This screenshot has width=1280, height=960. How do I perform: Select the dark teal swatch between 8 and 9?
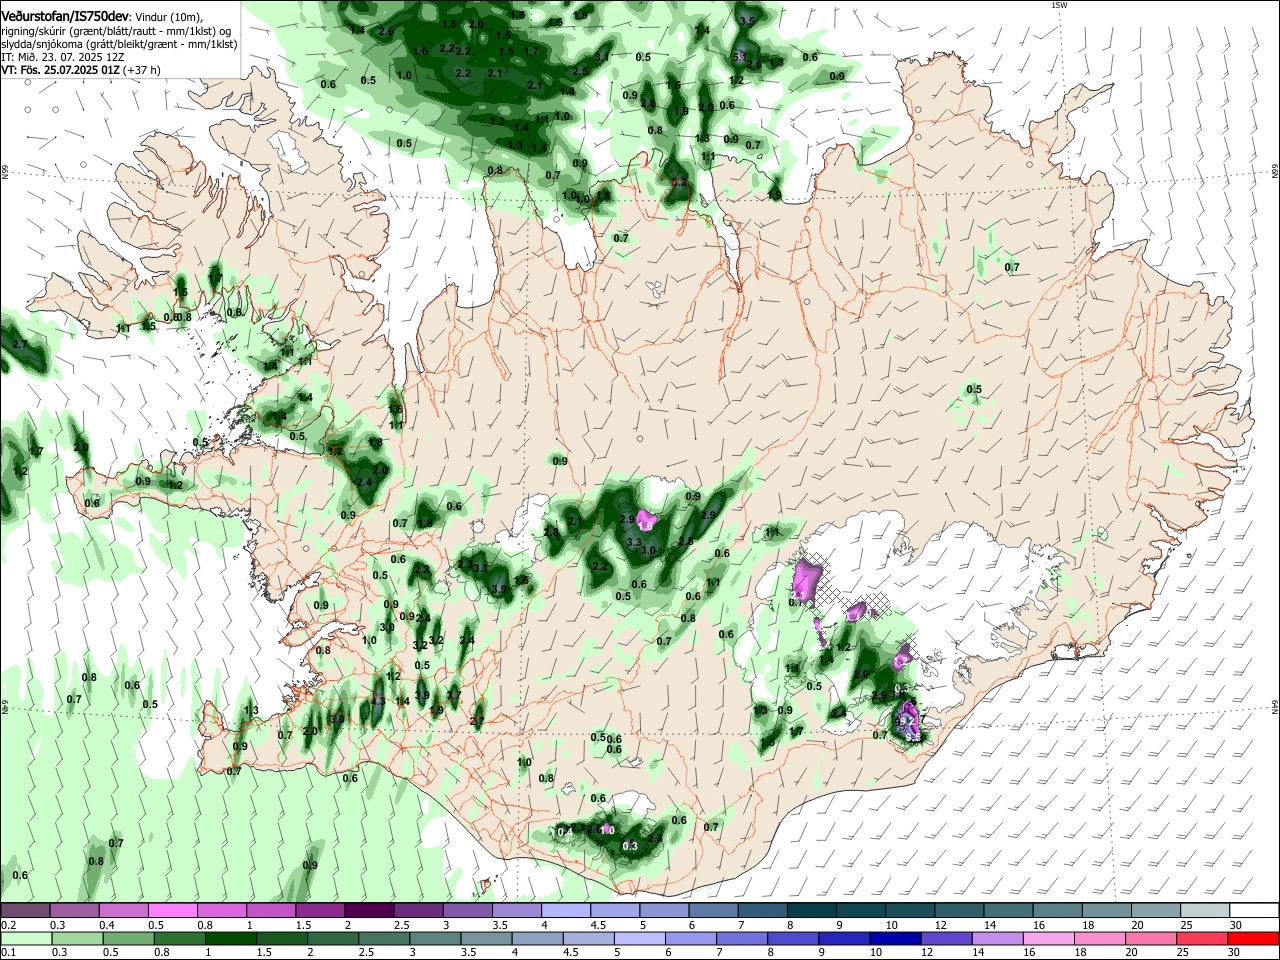812,911
